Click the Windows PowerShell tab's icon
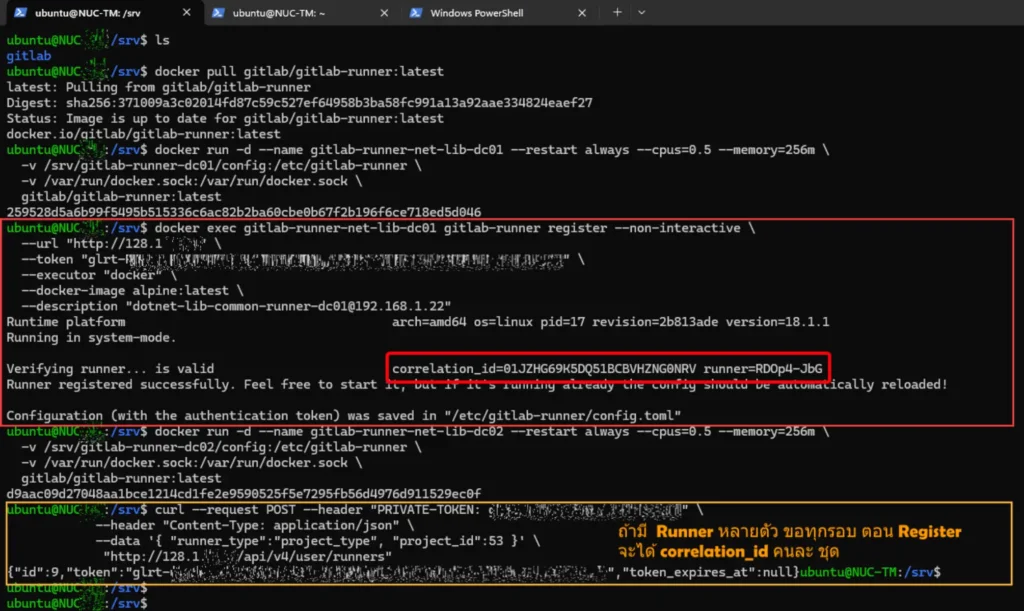 [x=414, y=13]
